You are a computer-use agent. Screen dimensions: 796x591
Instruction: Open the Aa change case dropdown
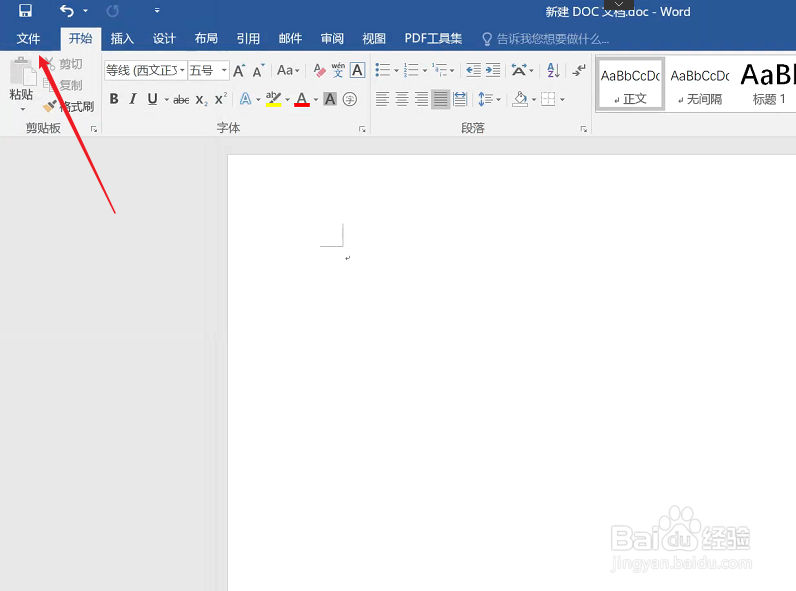click(288, 71)
